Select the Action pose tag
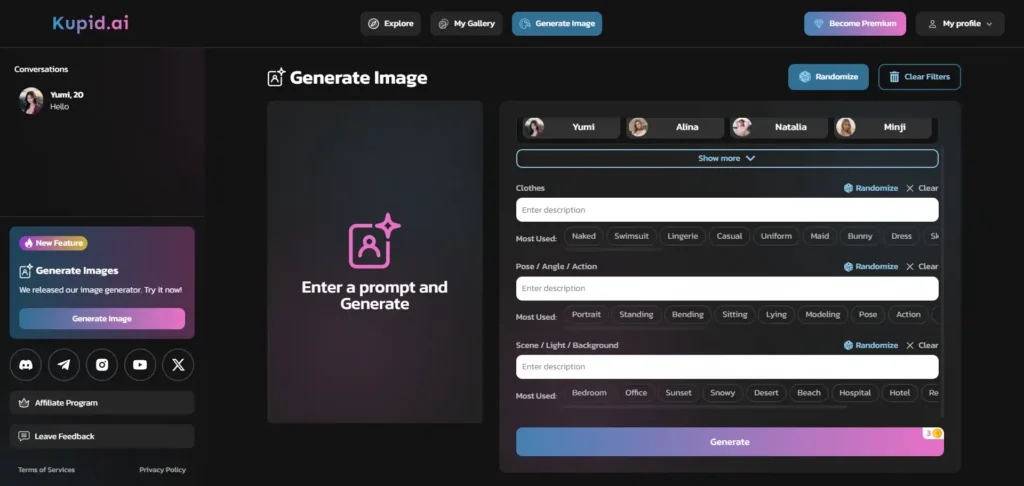1024x486 pixels. coord(908,315)
